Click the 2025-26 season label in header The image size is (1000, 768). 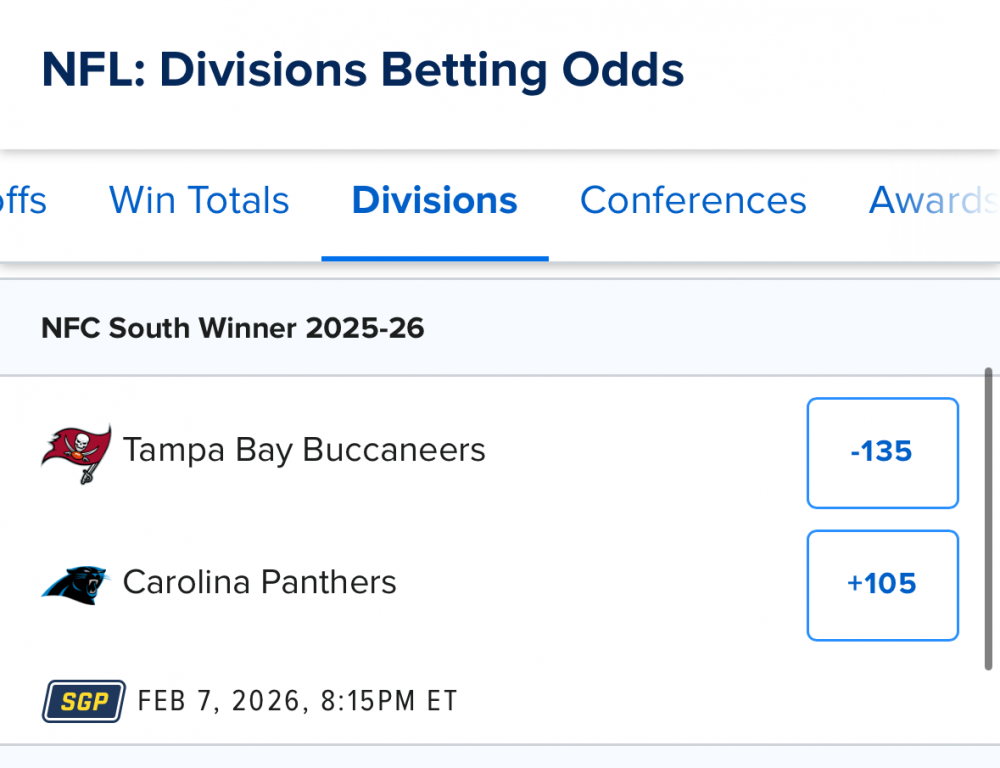(367, 328)
